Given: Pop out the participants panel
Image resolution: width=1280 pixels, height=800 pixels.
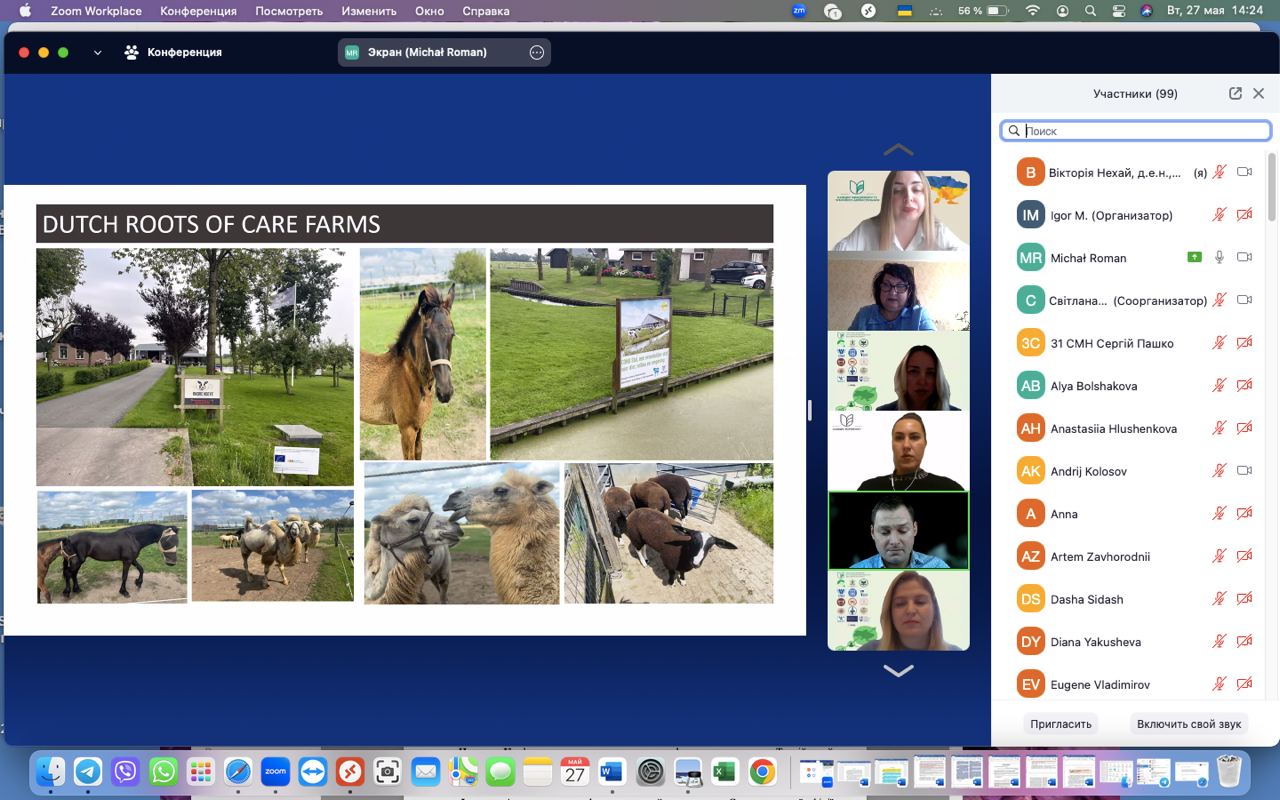Looking at the screenshot, I should point(1235,93).
